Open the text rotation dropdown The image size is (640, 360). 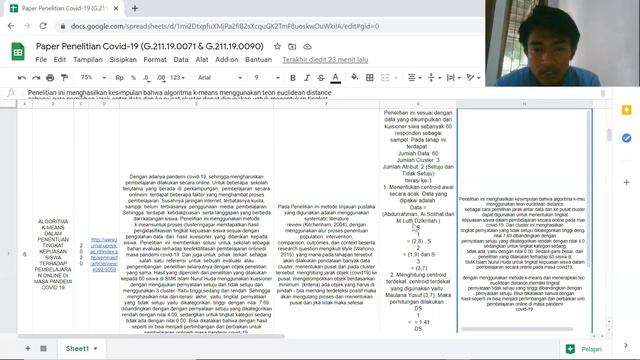point(473,78)
